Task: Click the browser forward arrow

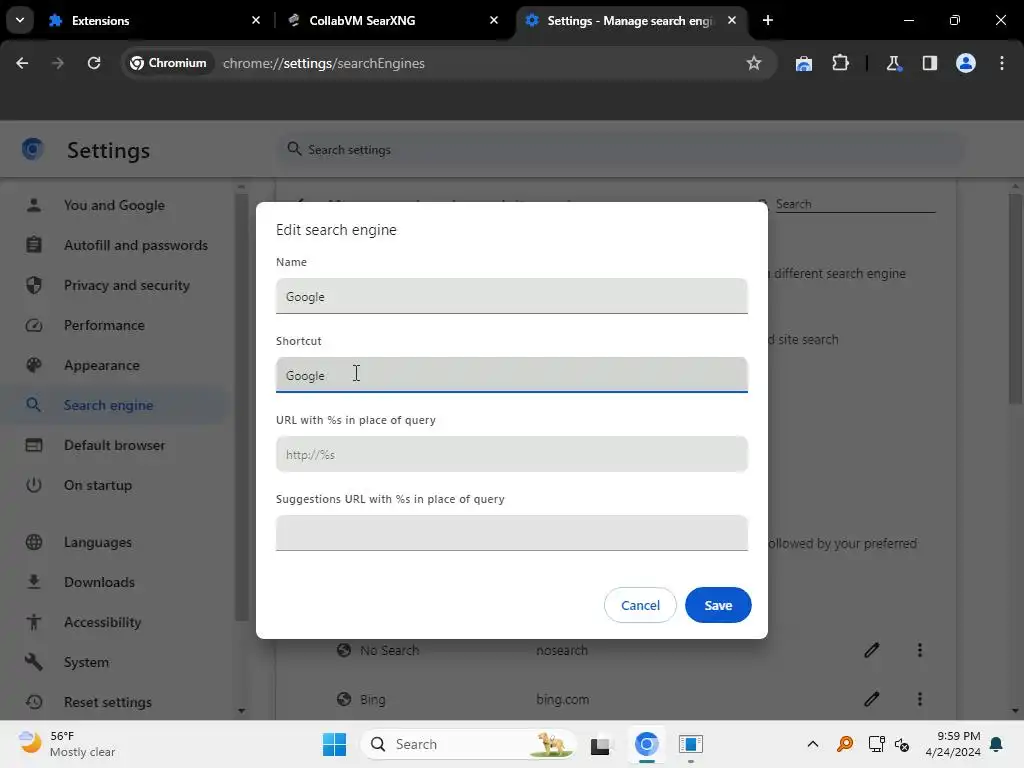Action: [x=57, y=63]
